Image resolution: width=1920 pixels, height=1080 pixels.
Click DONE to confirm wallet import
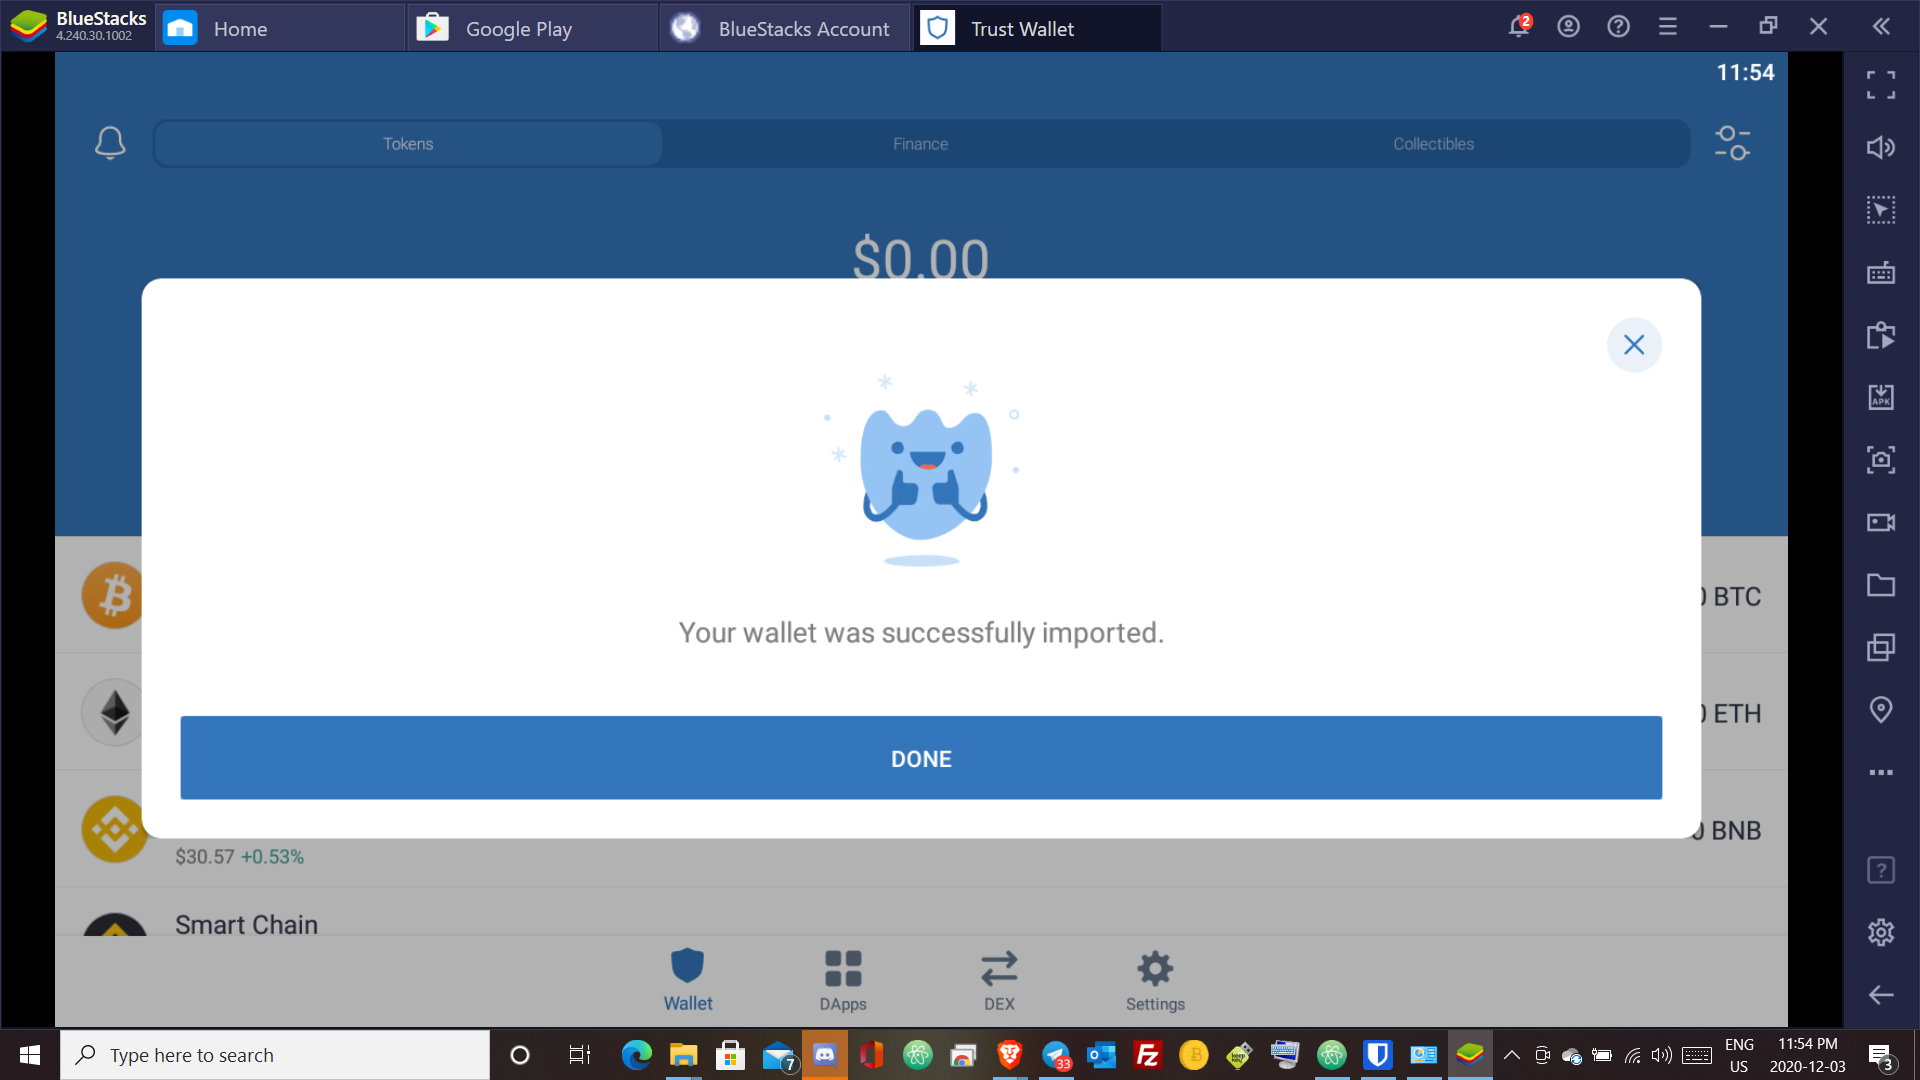(920, 757)
